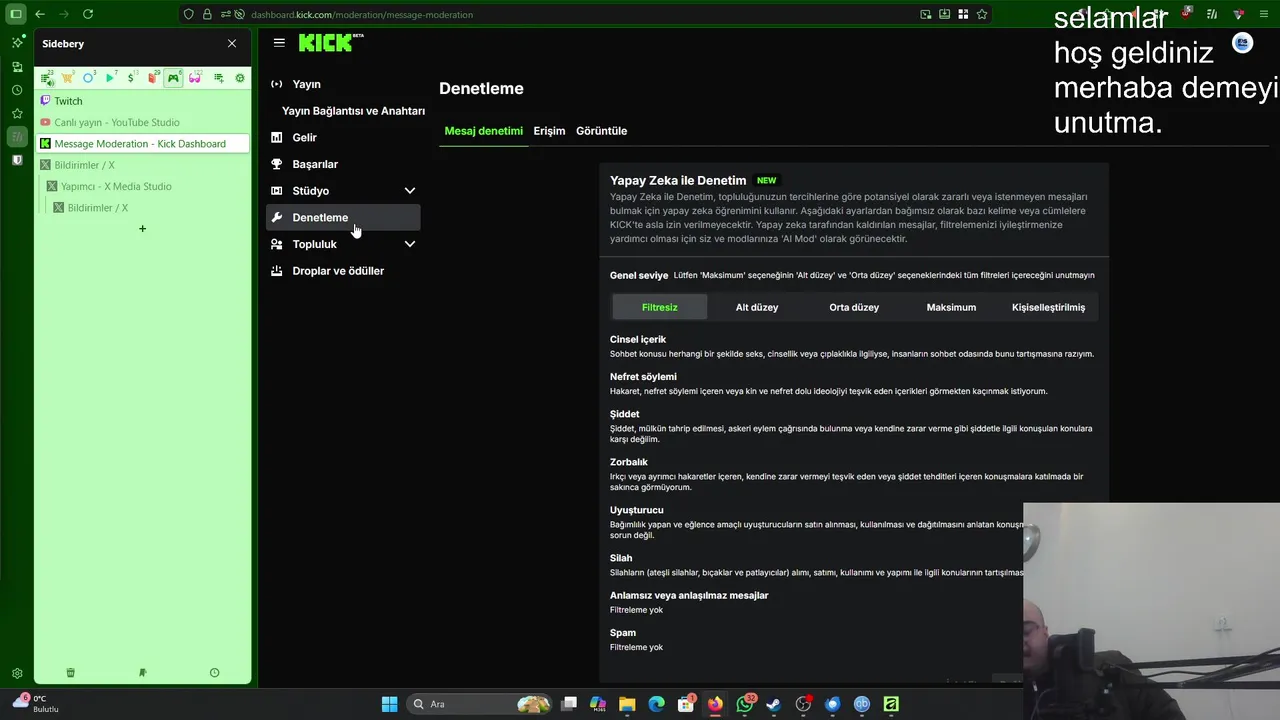Viewport: 1280px width, 720px height.
Task: Open File Explorer from taskbar
Action: pyautogui.click(x=627, y=704)
